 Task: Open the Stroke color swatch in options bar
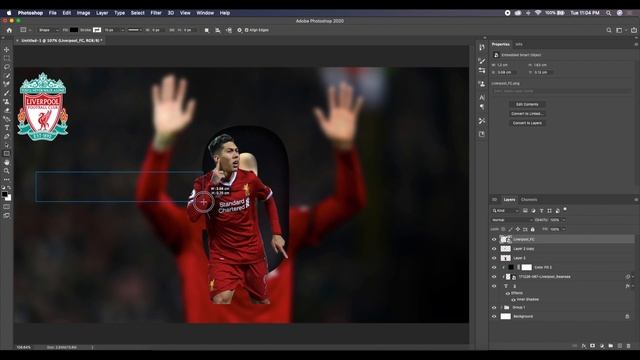click(x=97, y=30)
